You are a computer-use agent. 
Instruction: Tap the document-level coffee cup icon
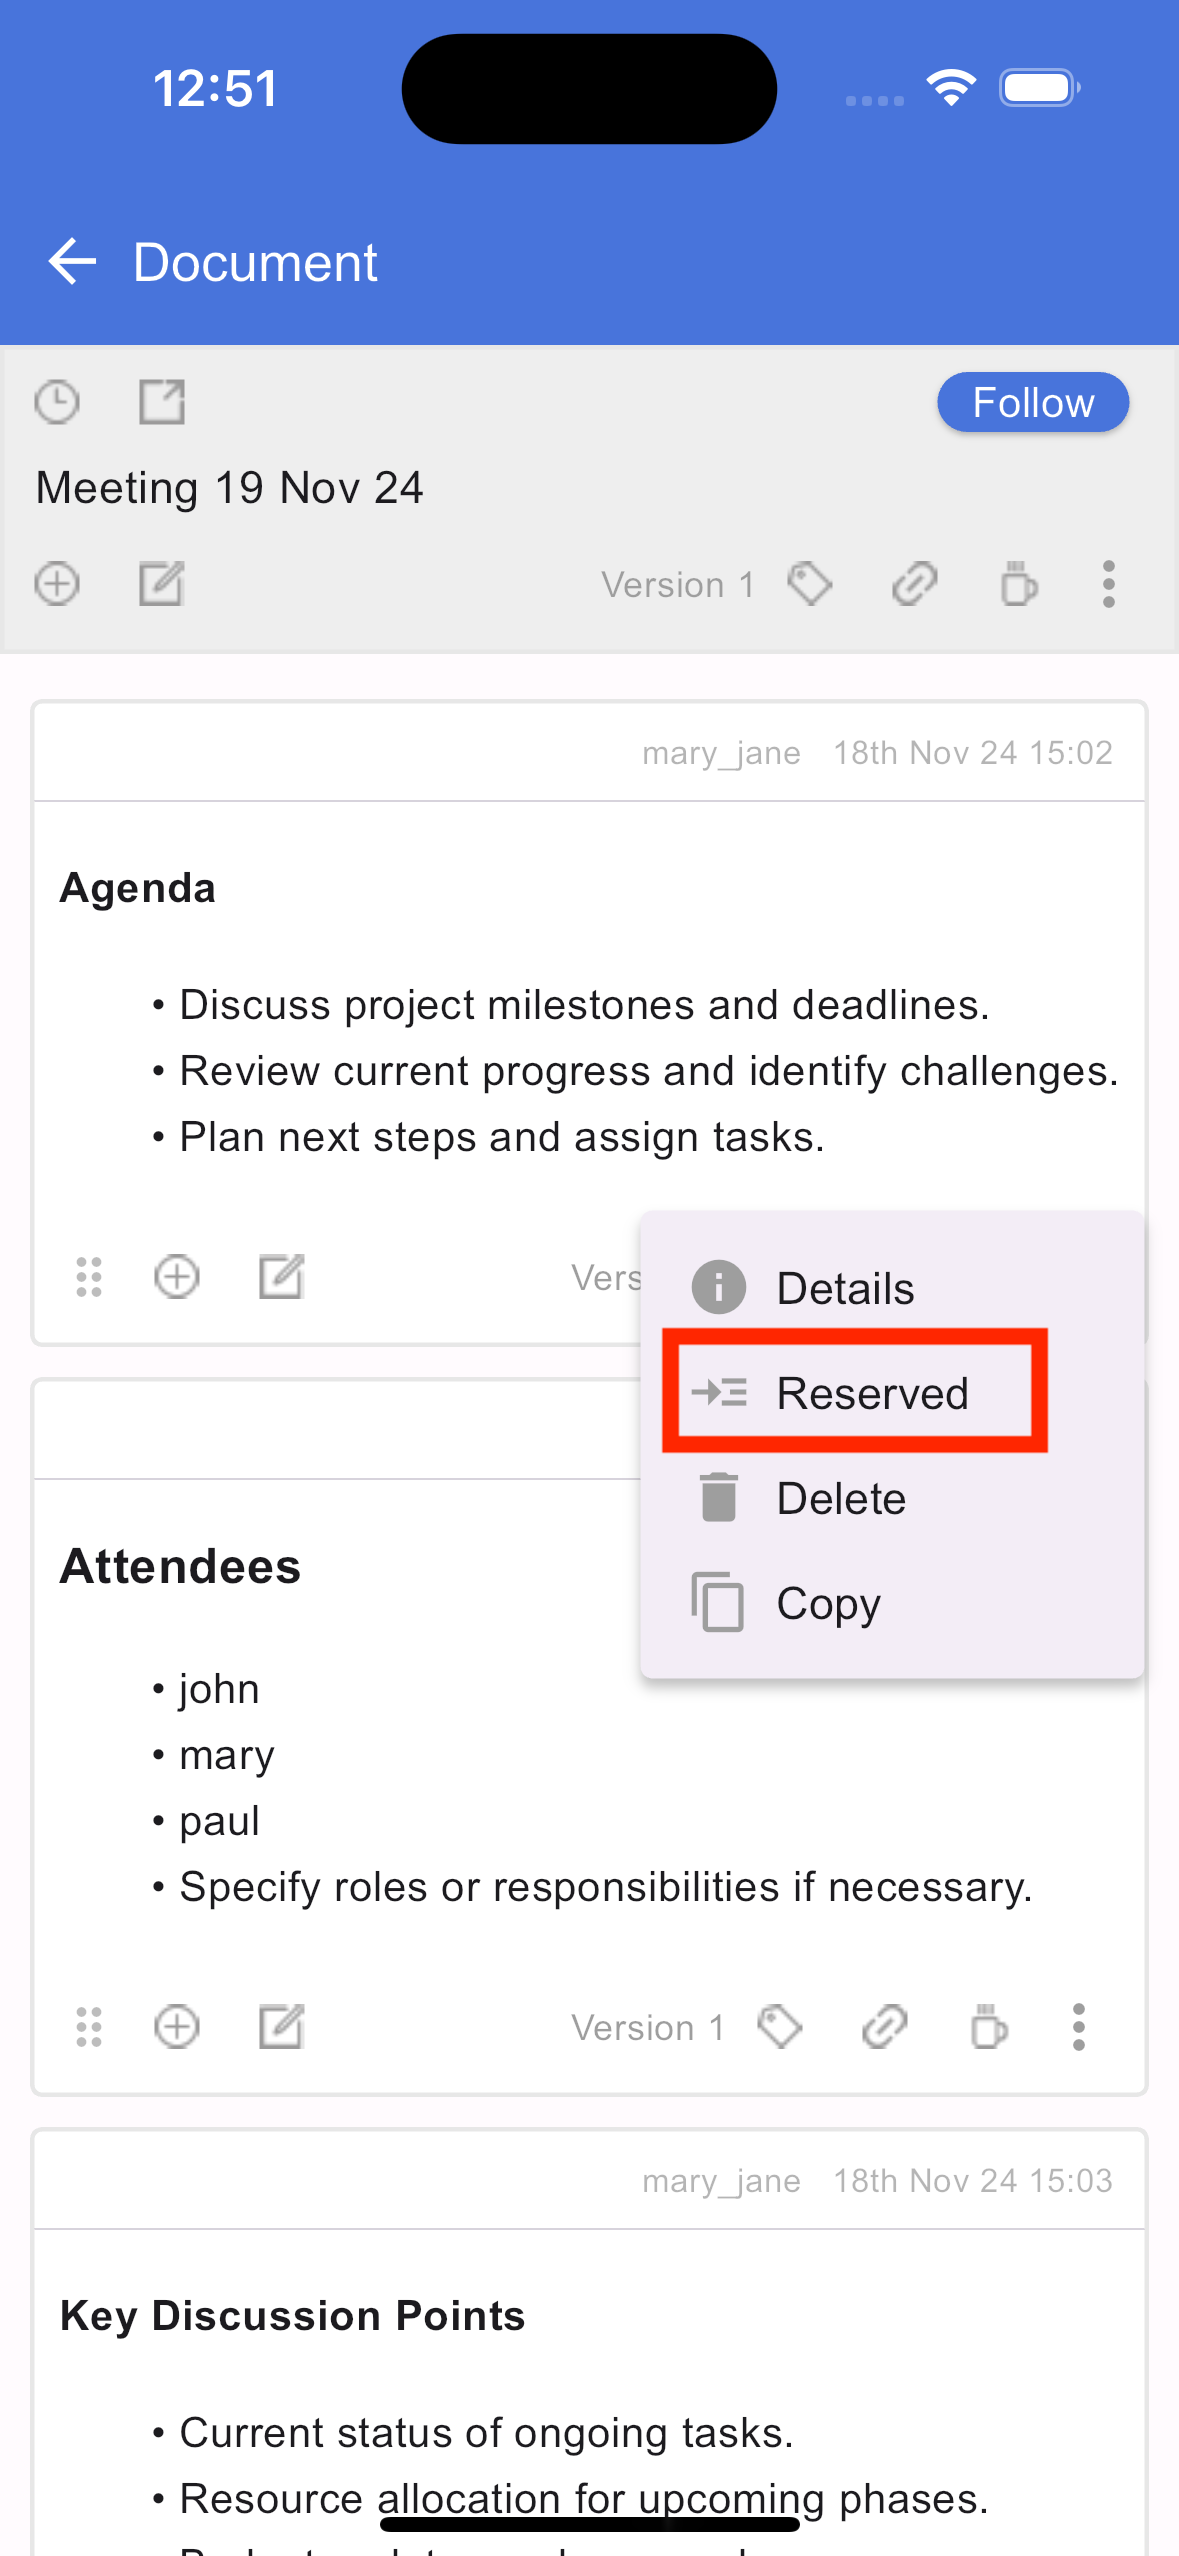pos(1018,584)
